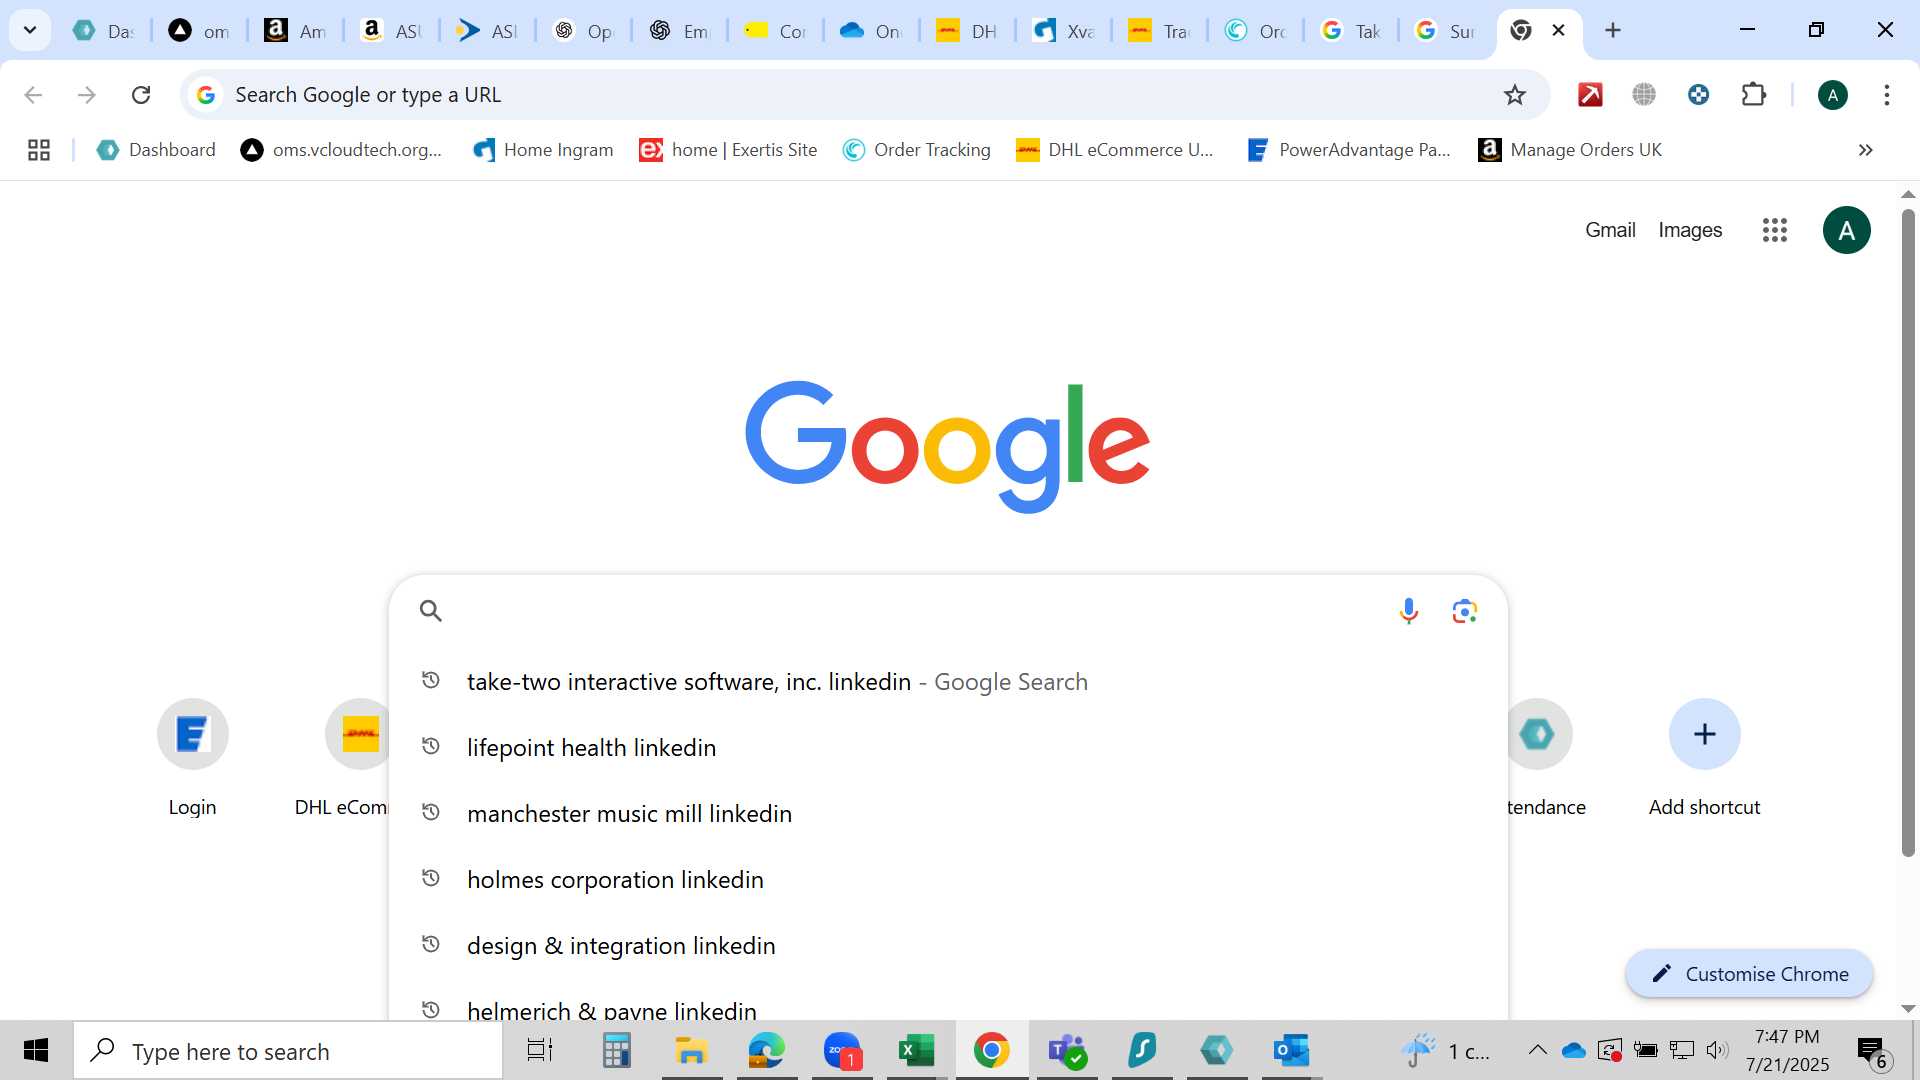Screen dimensions: 1920x1080
Task: Open the Home Ingram bookmark
Action: pos(543,150)
